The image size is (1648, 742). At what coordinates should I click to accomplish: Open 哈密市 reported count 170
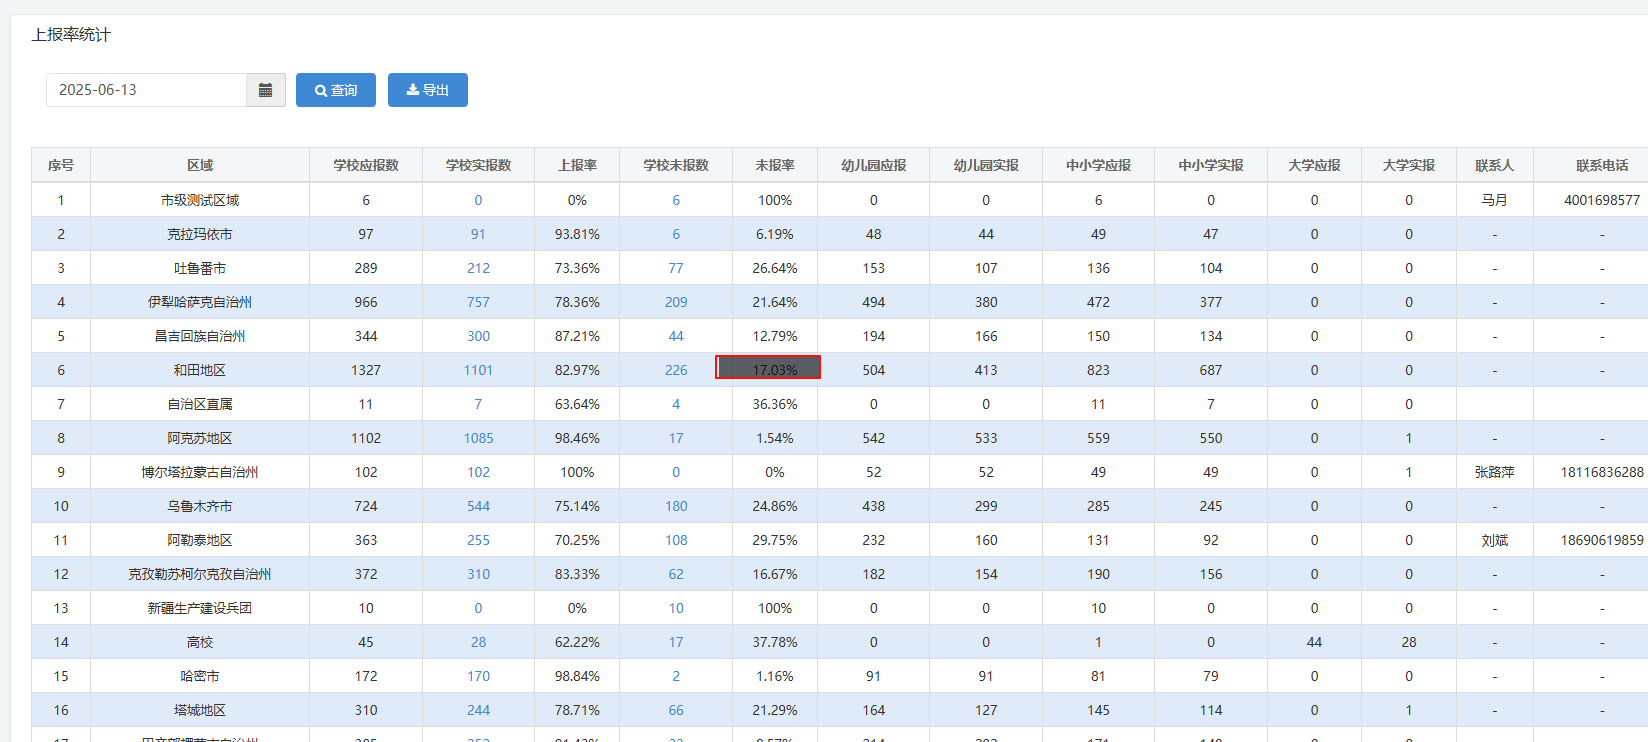478,676
